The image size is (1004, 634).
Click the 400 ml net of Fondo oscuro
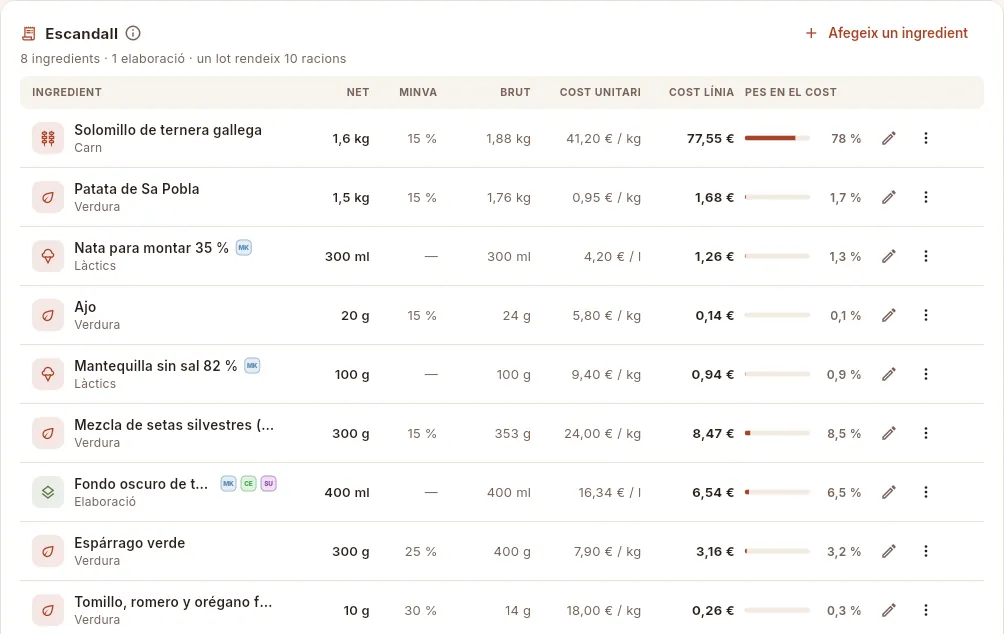tap(347, 492)
